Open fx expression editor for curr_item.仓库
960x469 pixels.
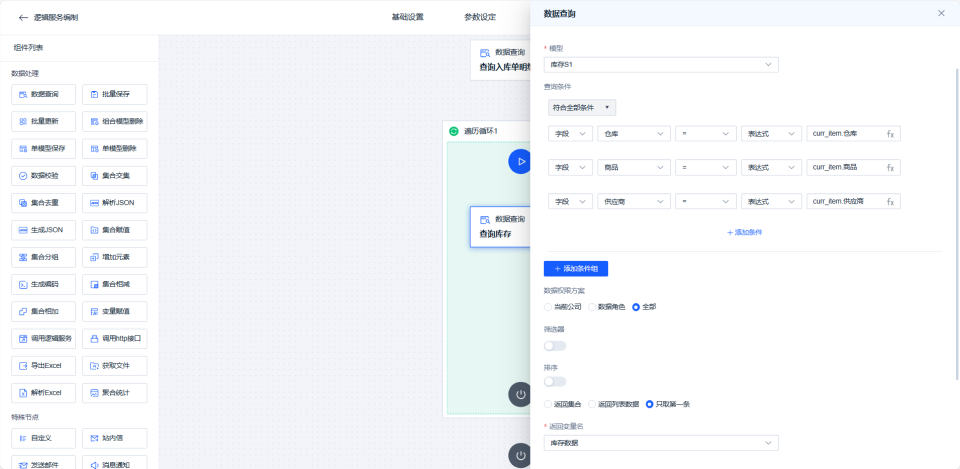tap(890, 134)
